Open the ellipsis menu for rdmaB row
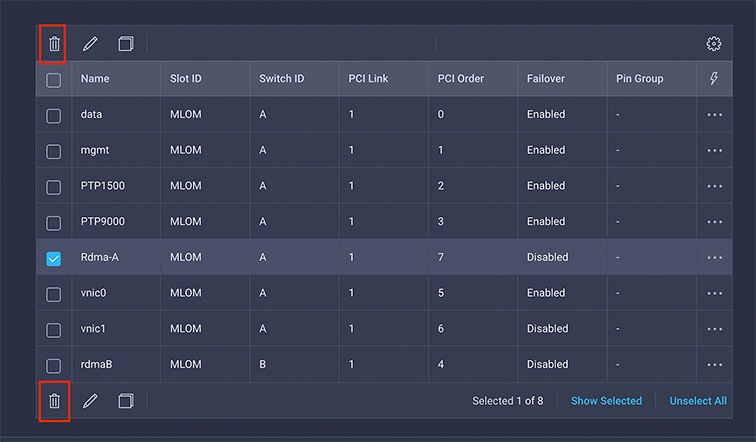Image resolution: width=756 pixels, height=442 pixels. 715,364
